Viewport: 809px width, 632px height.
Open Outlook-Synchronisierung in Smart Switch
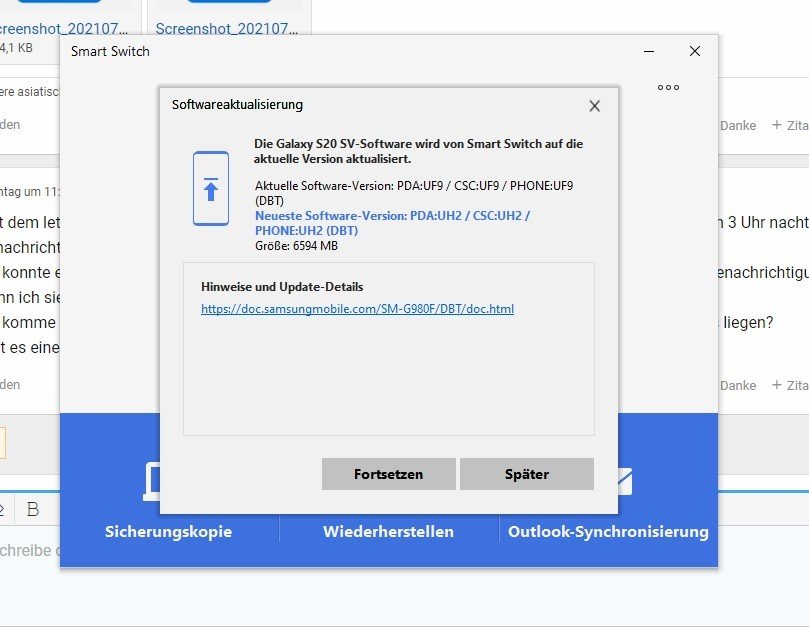coord(608,531)
